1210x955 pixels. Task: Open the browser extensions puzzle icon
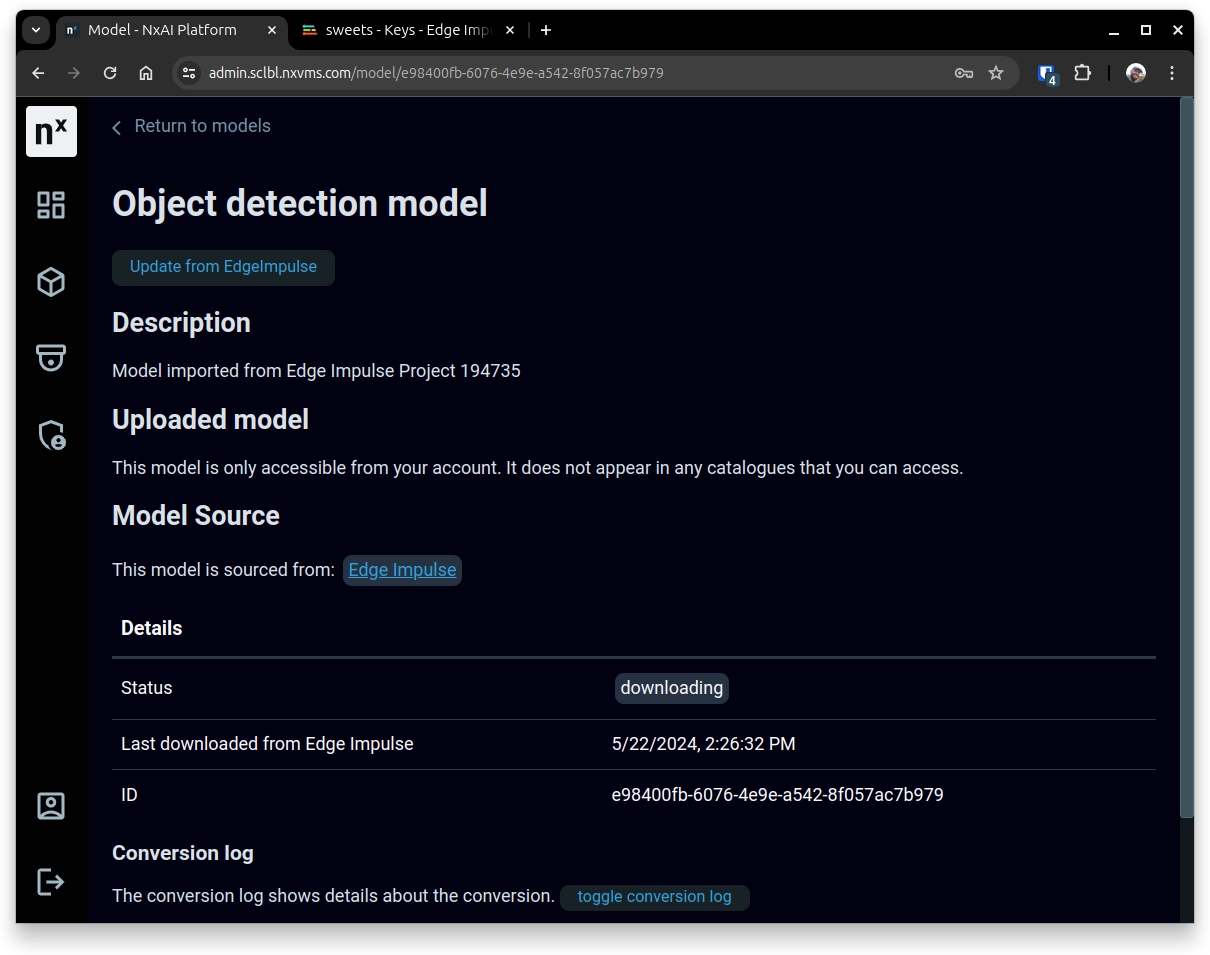click(1082, 73)
